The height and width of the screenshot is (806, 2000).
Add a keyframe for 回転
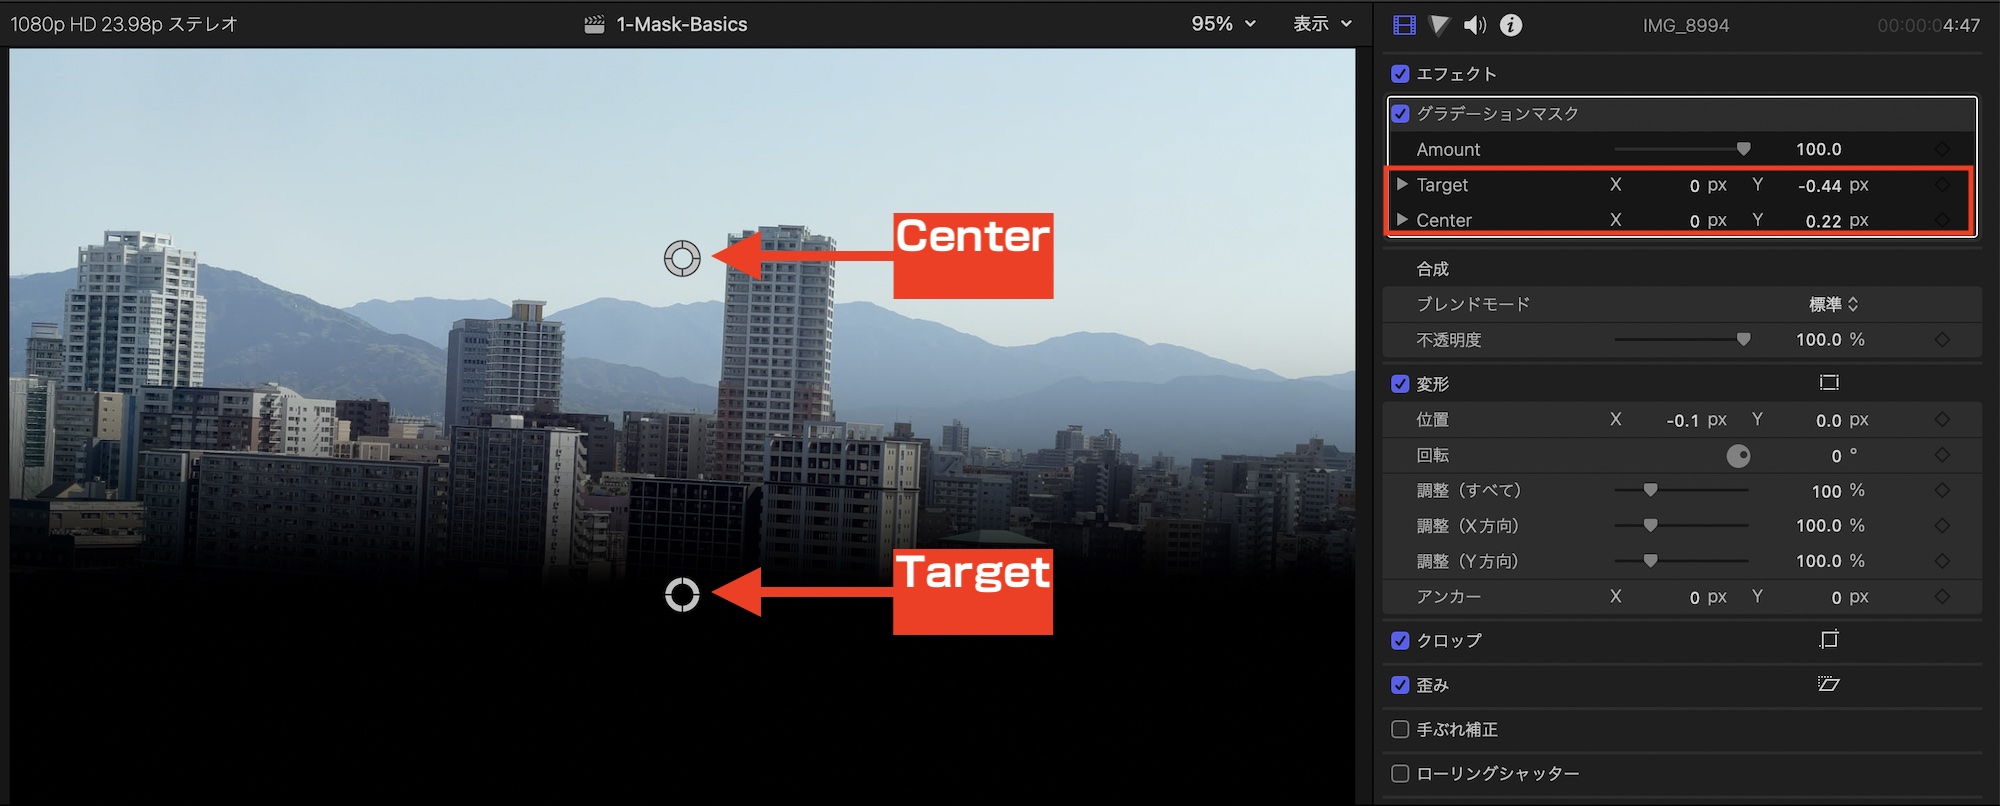point(1942,455)
